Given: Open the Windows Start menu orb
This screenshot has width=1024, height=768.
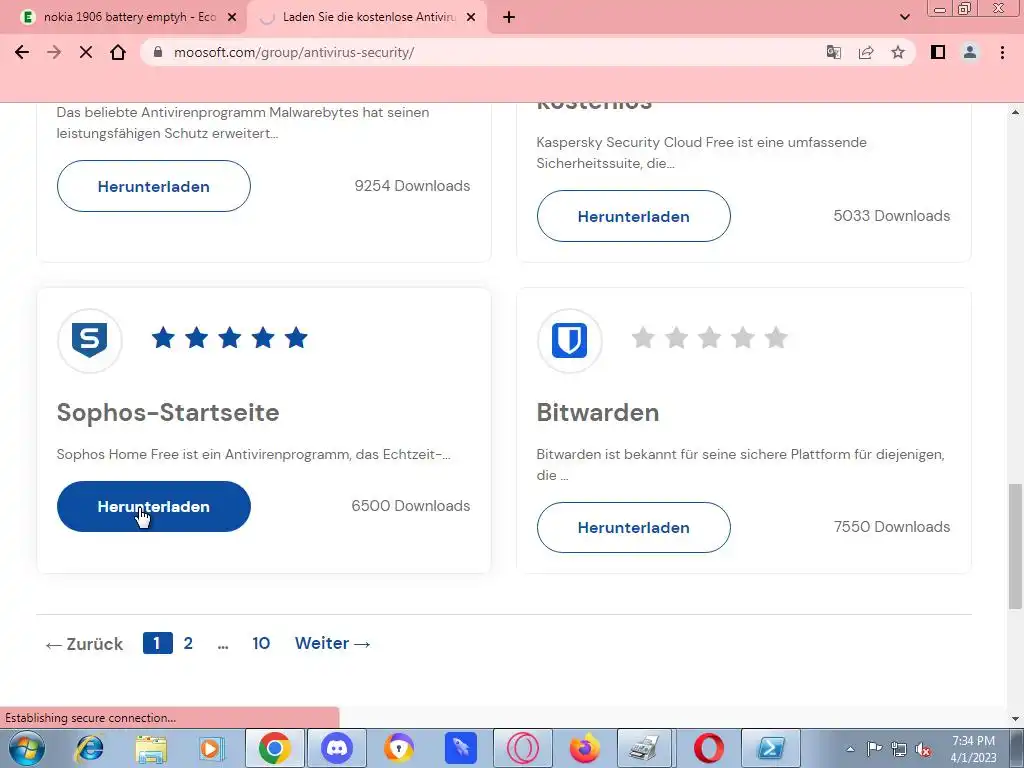Looking at the screenshot, I should click(x=25, y=748).
